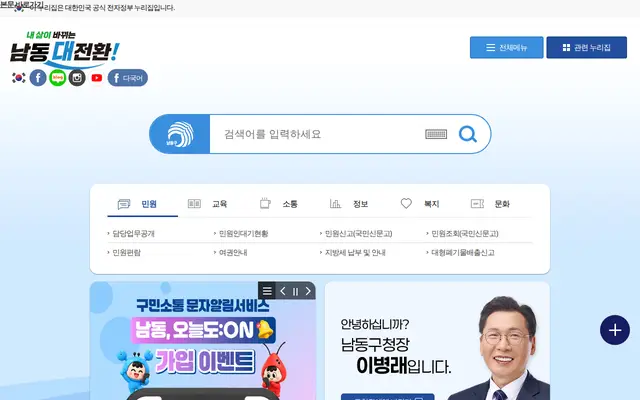Open the 지방세 납부 및 안내 link
Image resolution: width=640 pixels, height=400 pixels.
pyautogui.click(x=353, y=253)
